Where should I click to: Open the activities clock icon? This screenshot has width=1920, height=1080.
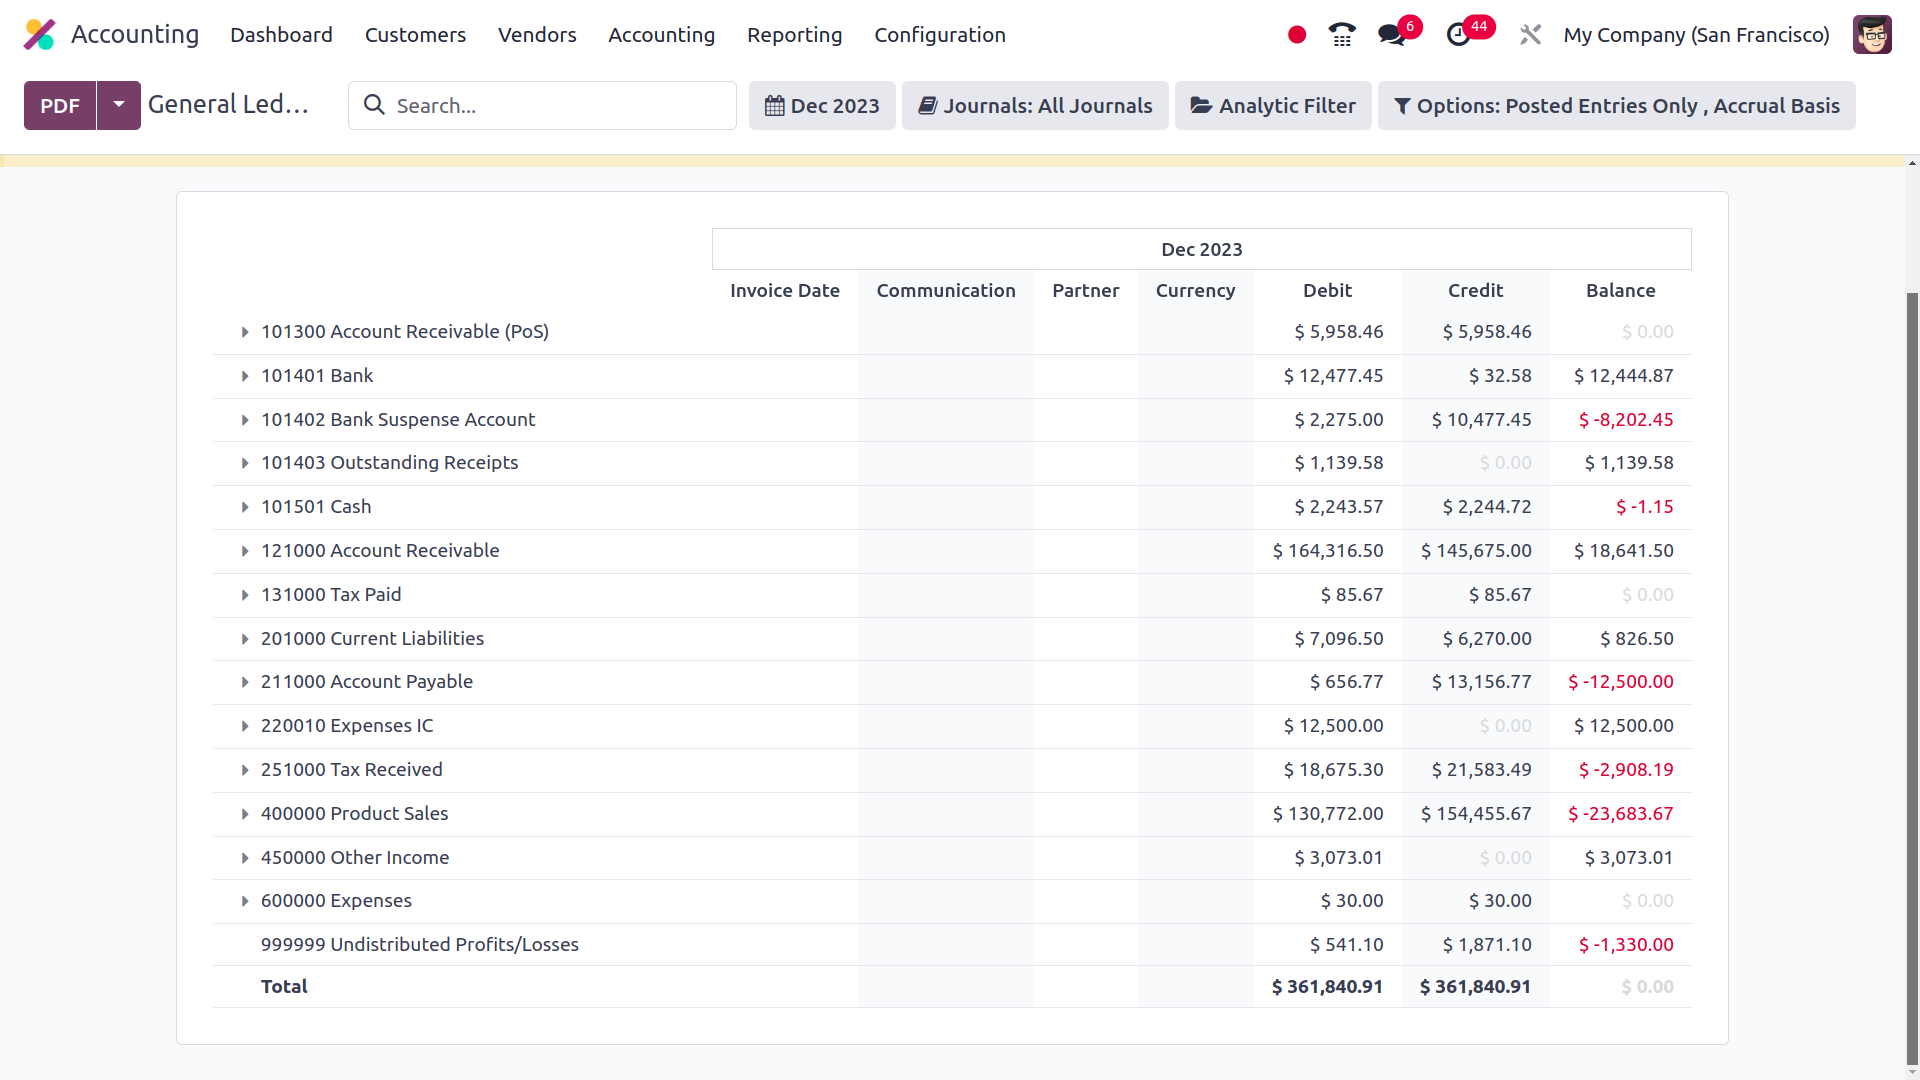tap(1458, 35)
